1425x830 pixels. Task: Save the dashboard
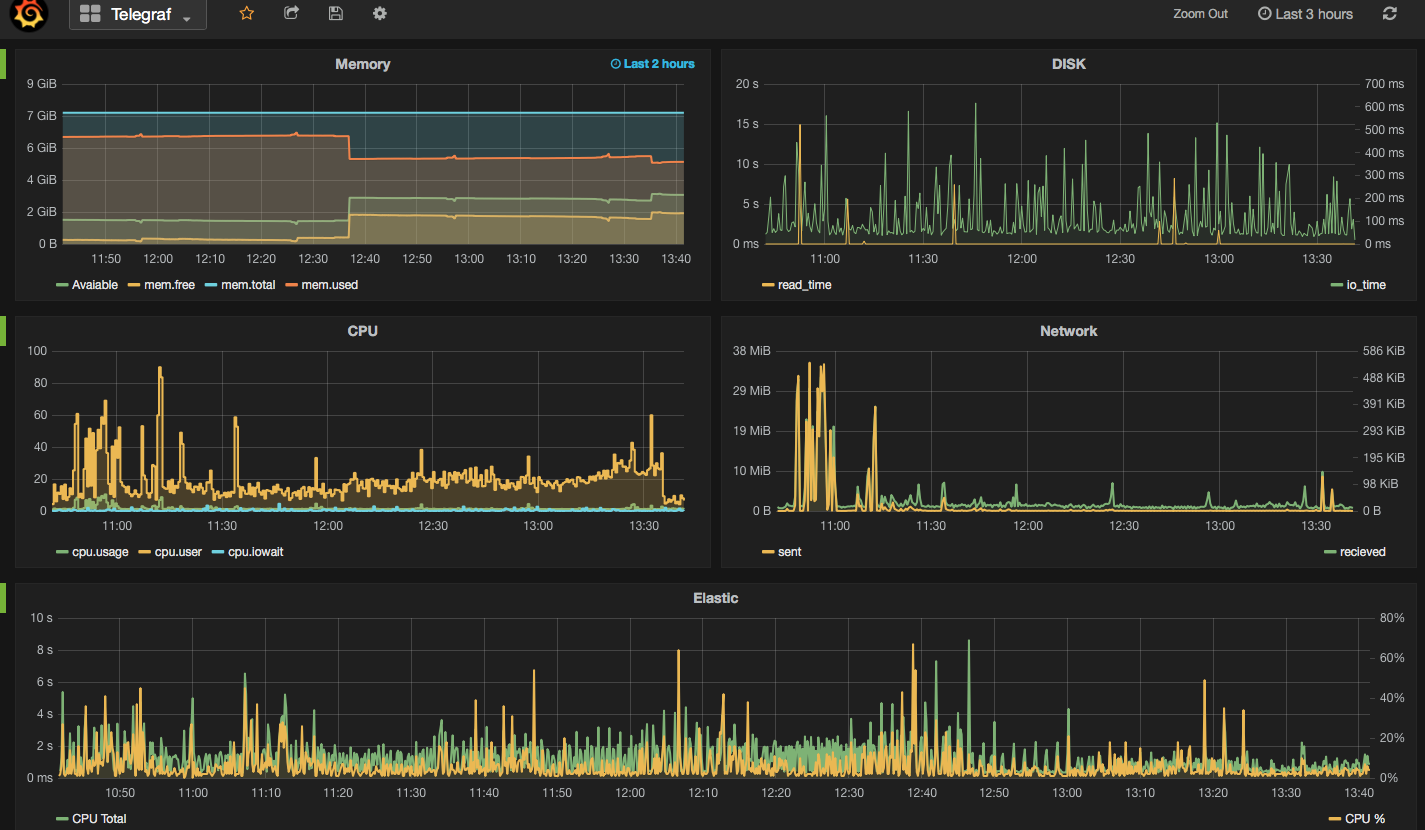335,14
